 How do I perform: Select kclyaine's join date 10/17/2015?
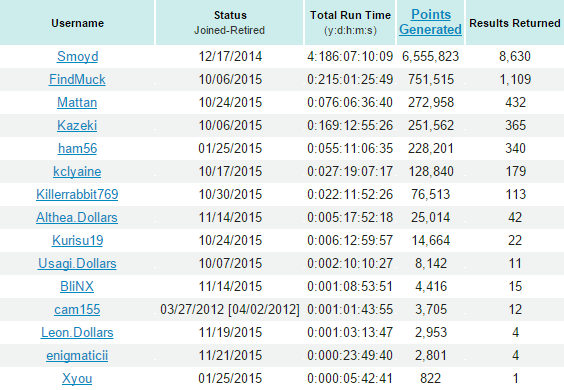230,172
